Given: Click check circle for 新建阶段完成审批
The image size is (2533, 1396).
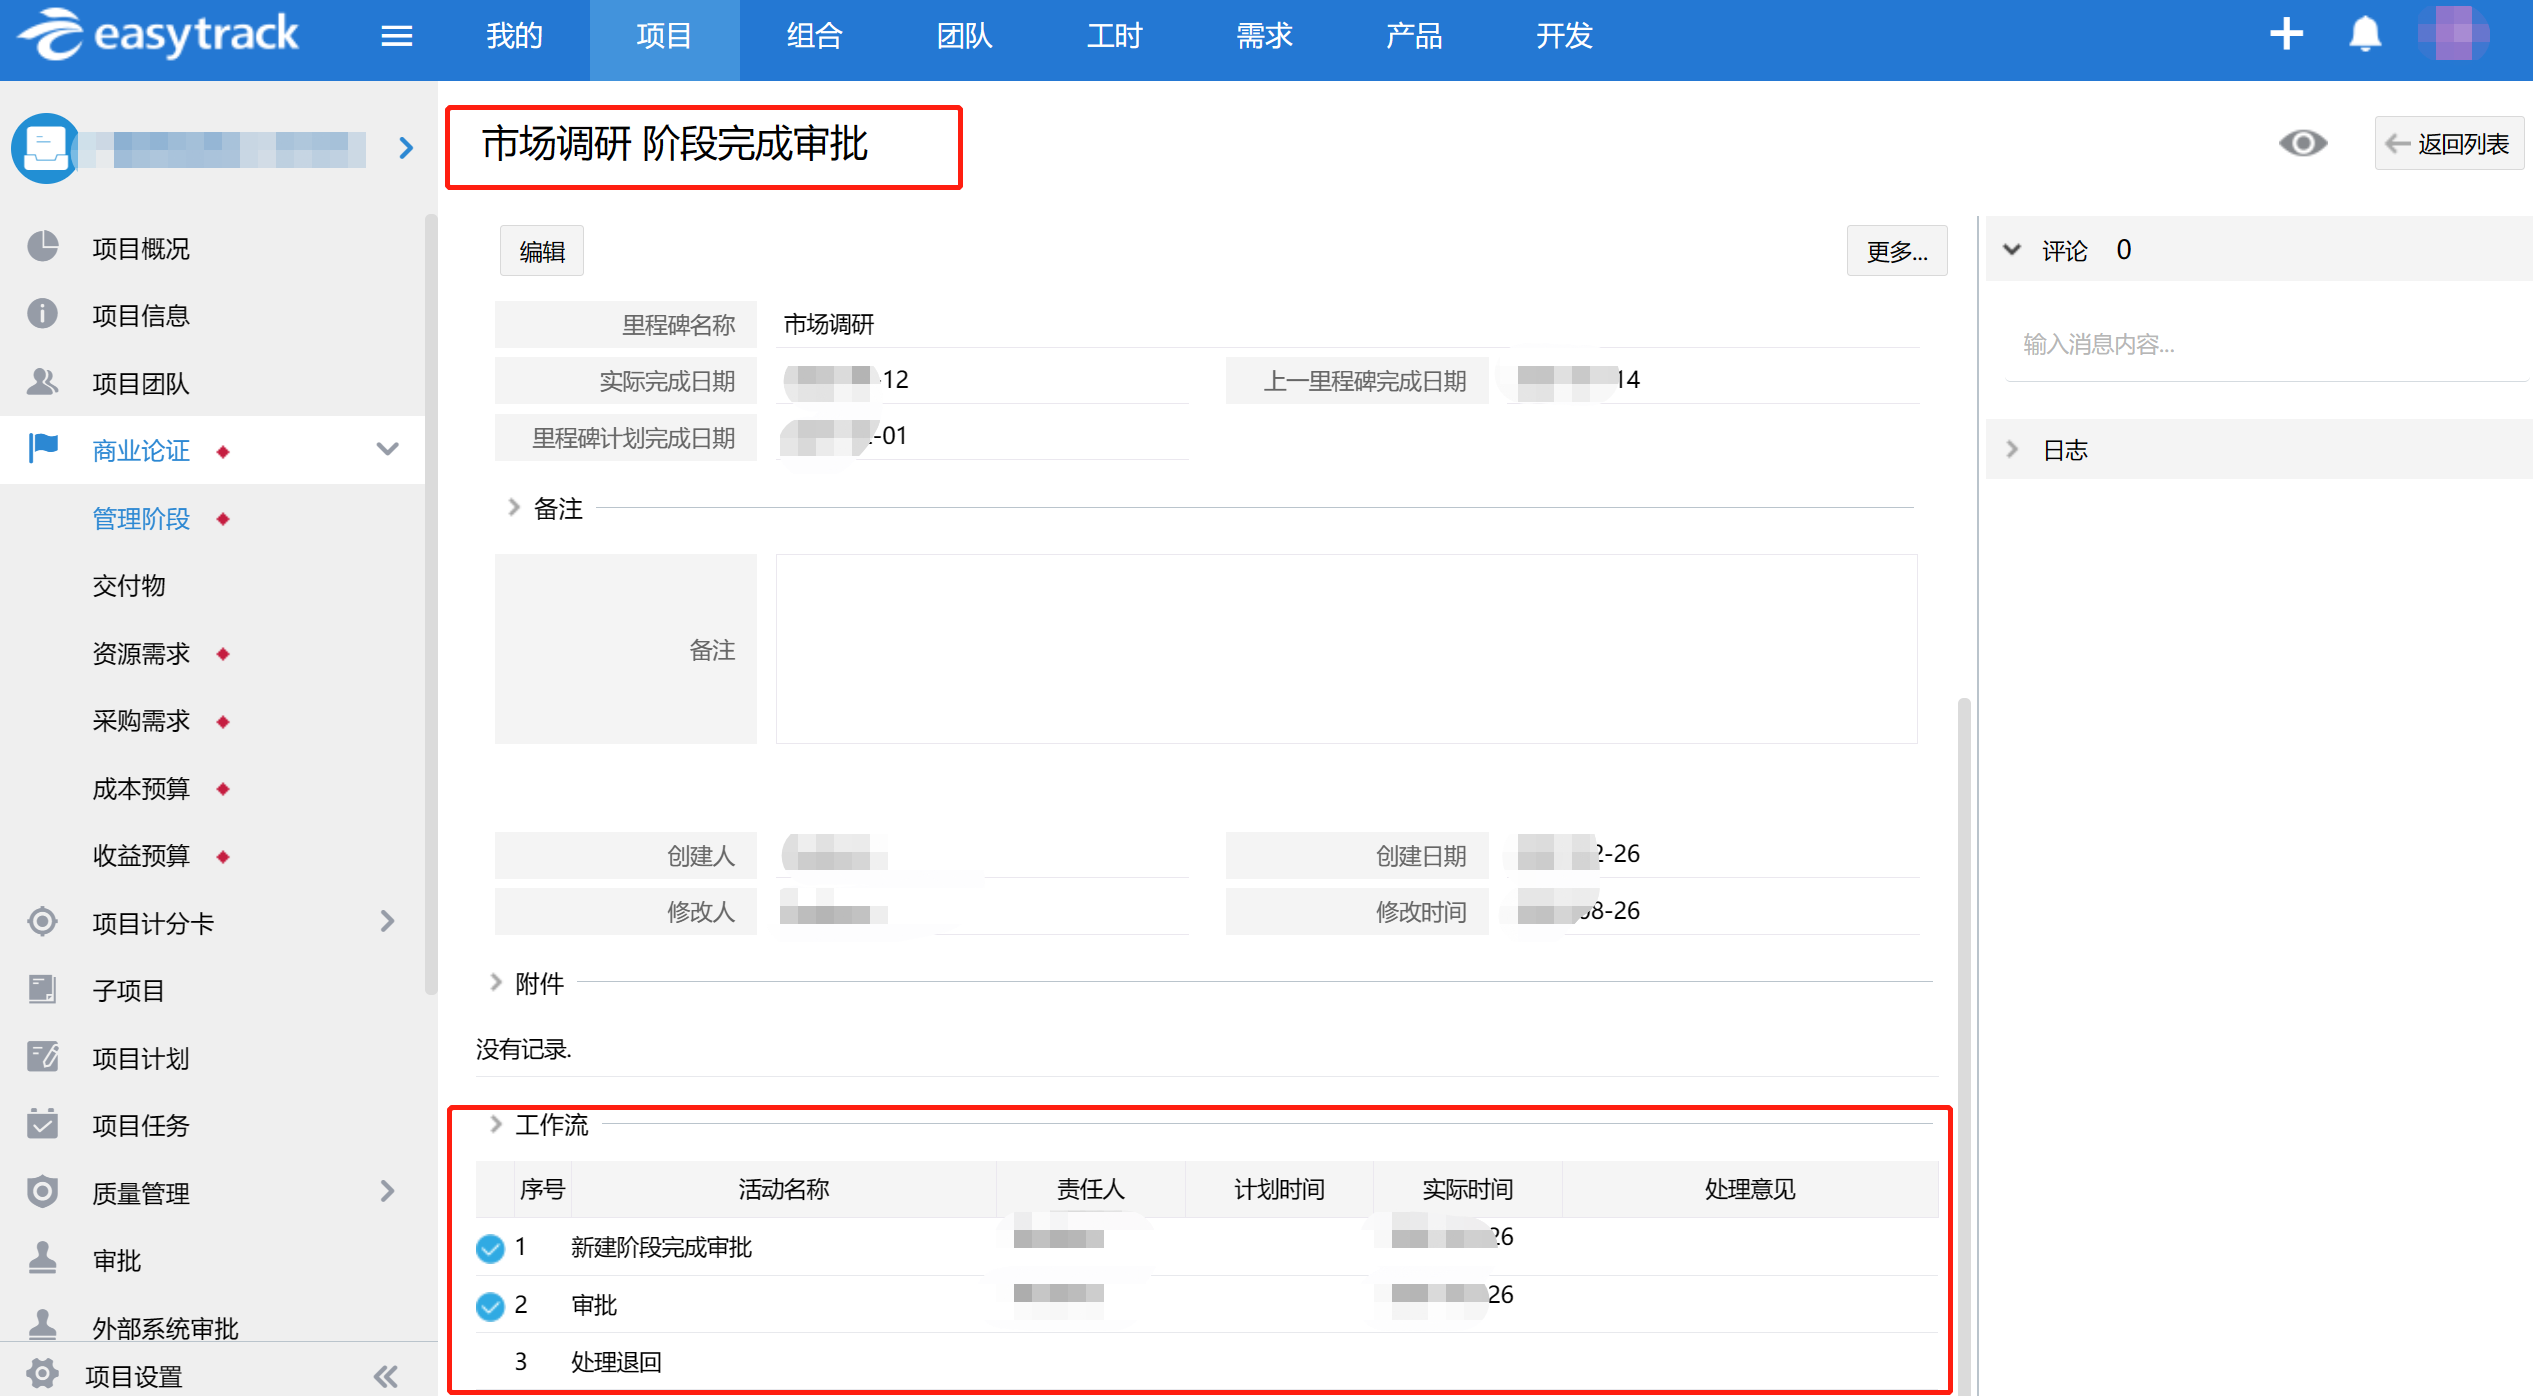Looking at the screenshot, I should click(x=490, y=1248).
